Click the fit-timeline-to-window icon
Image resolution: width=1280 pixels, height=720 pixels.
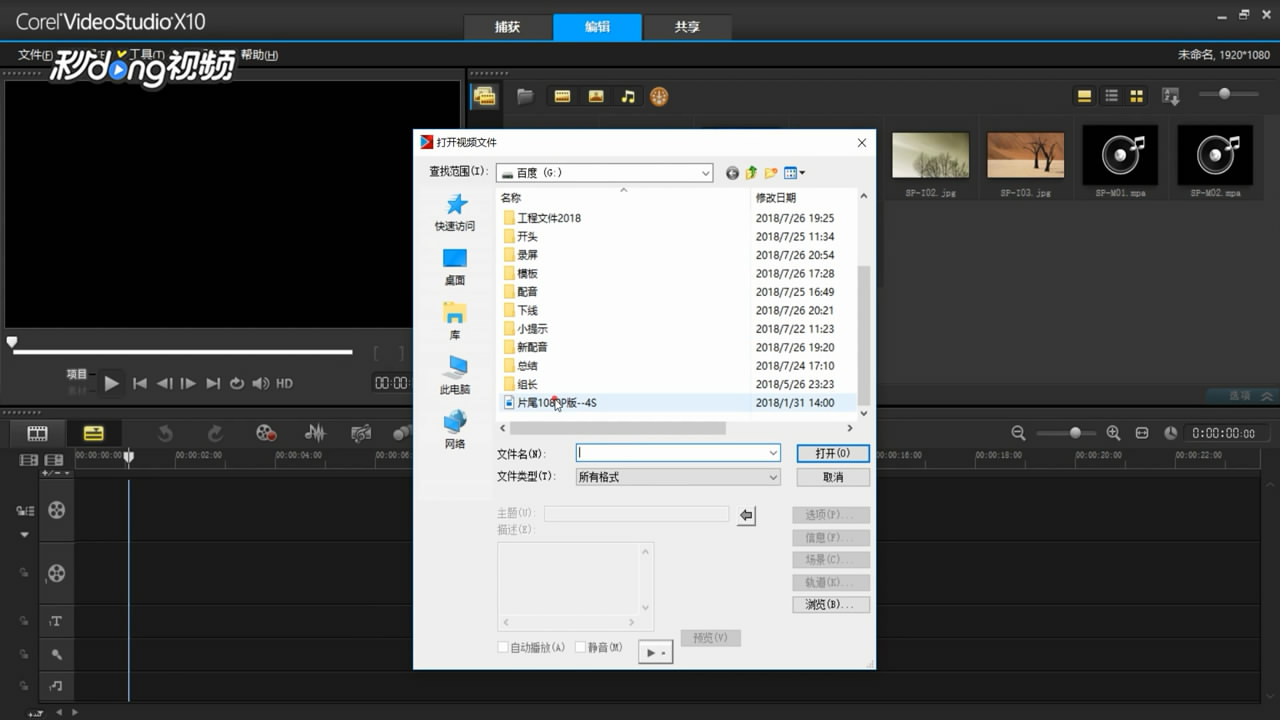click(x=1142, y=433)
